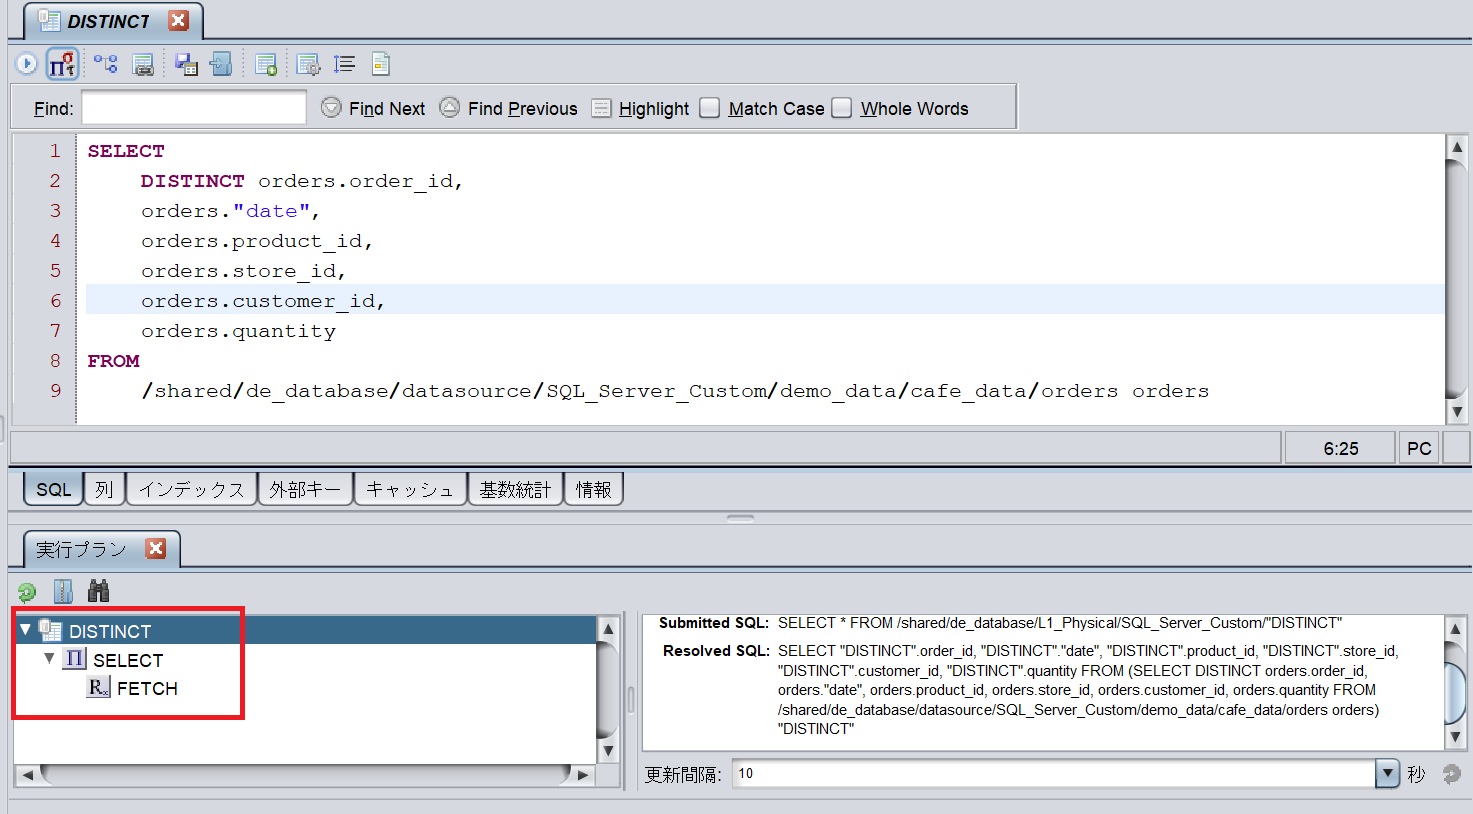
Task: Click the binoculars search plan icon
Action: tap(98, 591)
